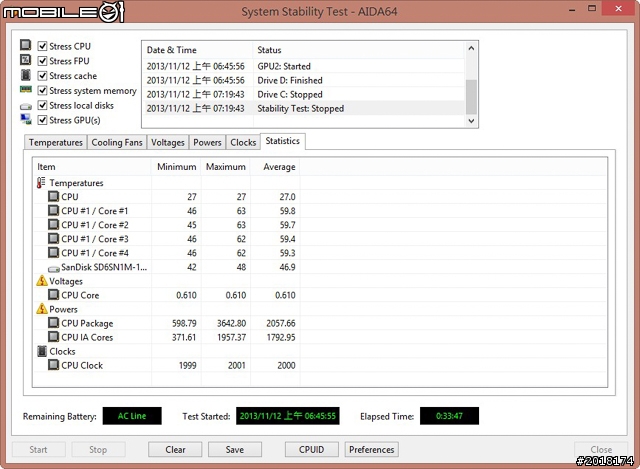Click the log scroll up arrow
This screenshot has height=469, width=640.
pyautogui.click(x=471, y=49)
